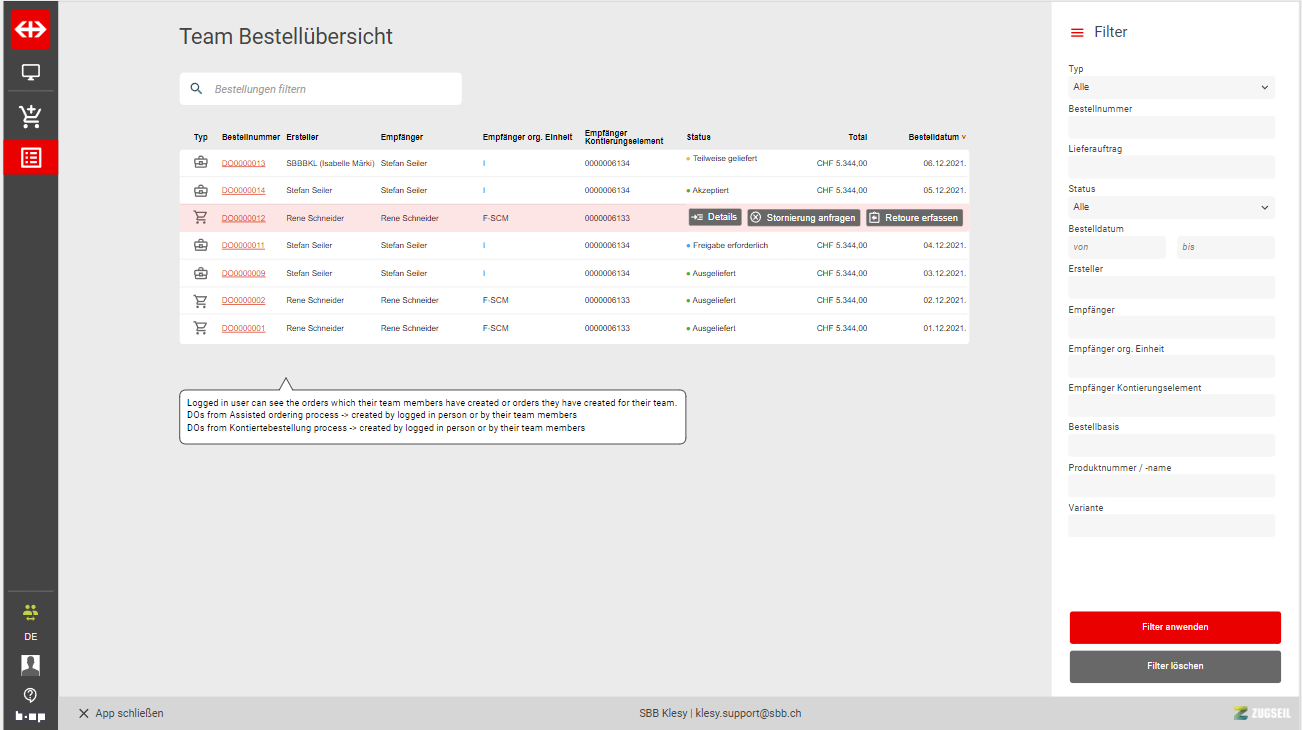
Task: Expand the Status filter dropdown
Action: tap(1171, 208)
